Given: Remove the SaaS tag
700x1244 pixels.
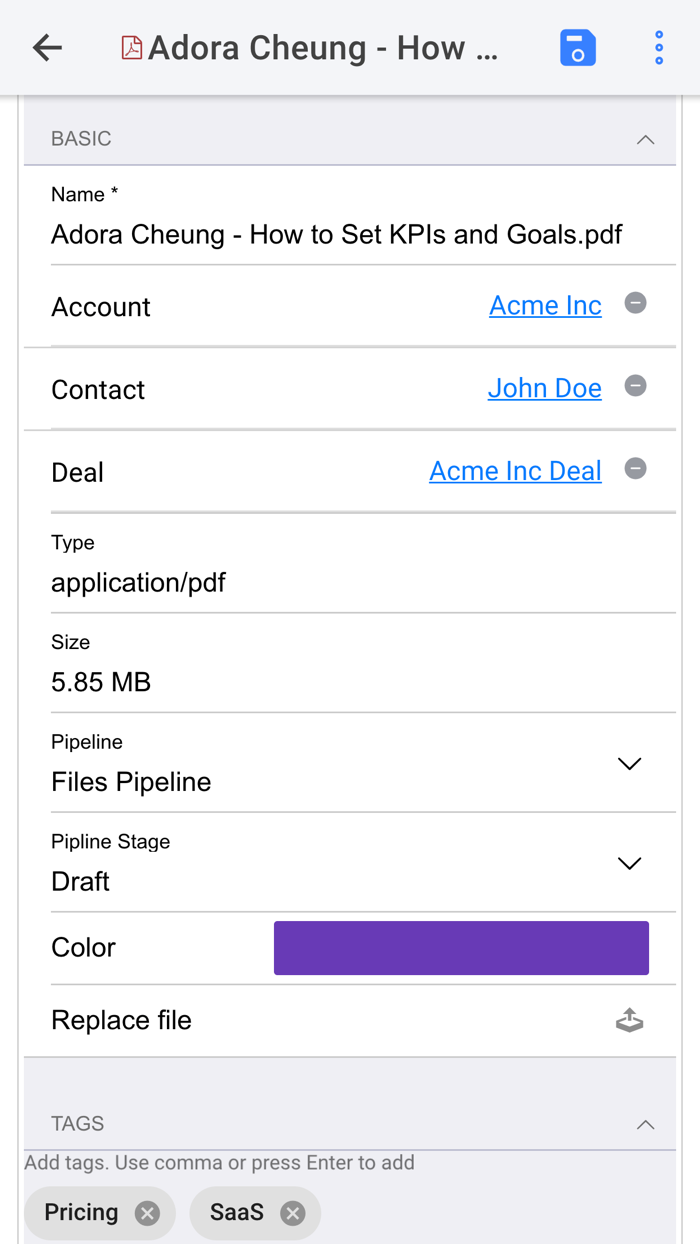Looking at the screenshot, I should tap(293, 1213).
